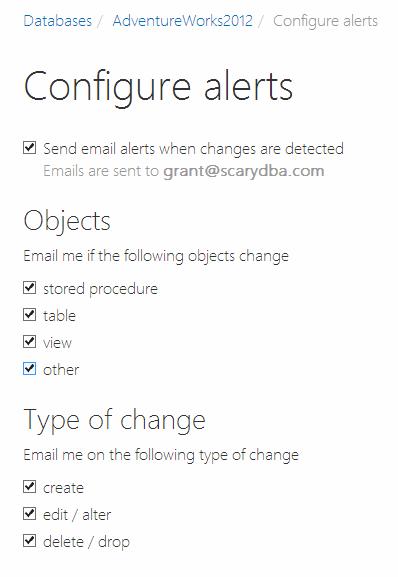Toggle the edit / alter checkbox
This screenshot has width=398, height=577.
(x=29, y=513)
